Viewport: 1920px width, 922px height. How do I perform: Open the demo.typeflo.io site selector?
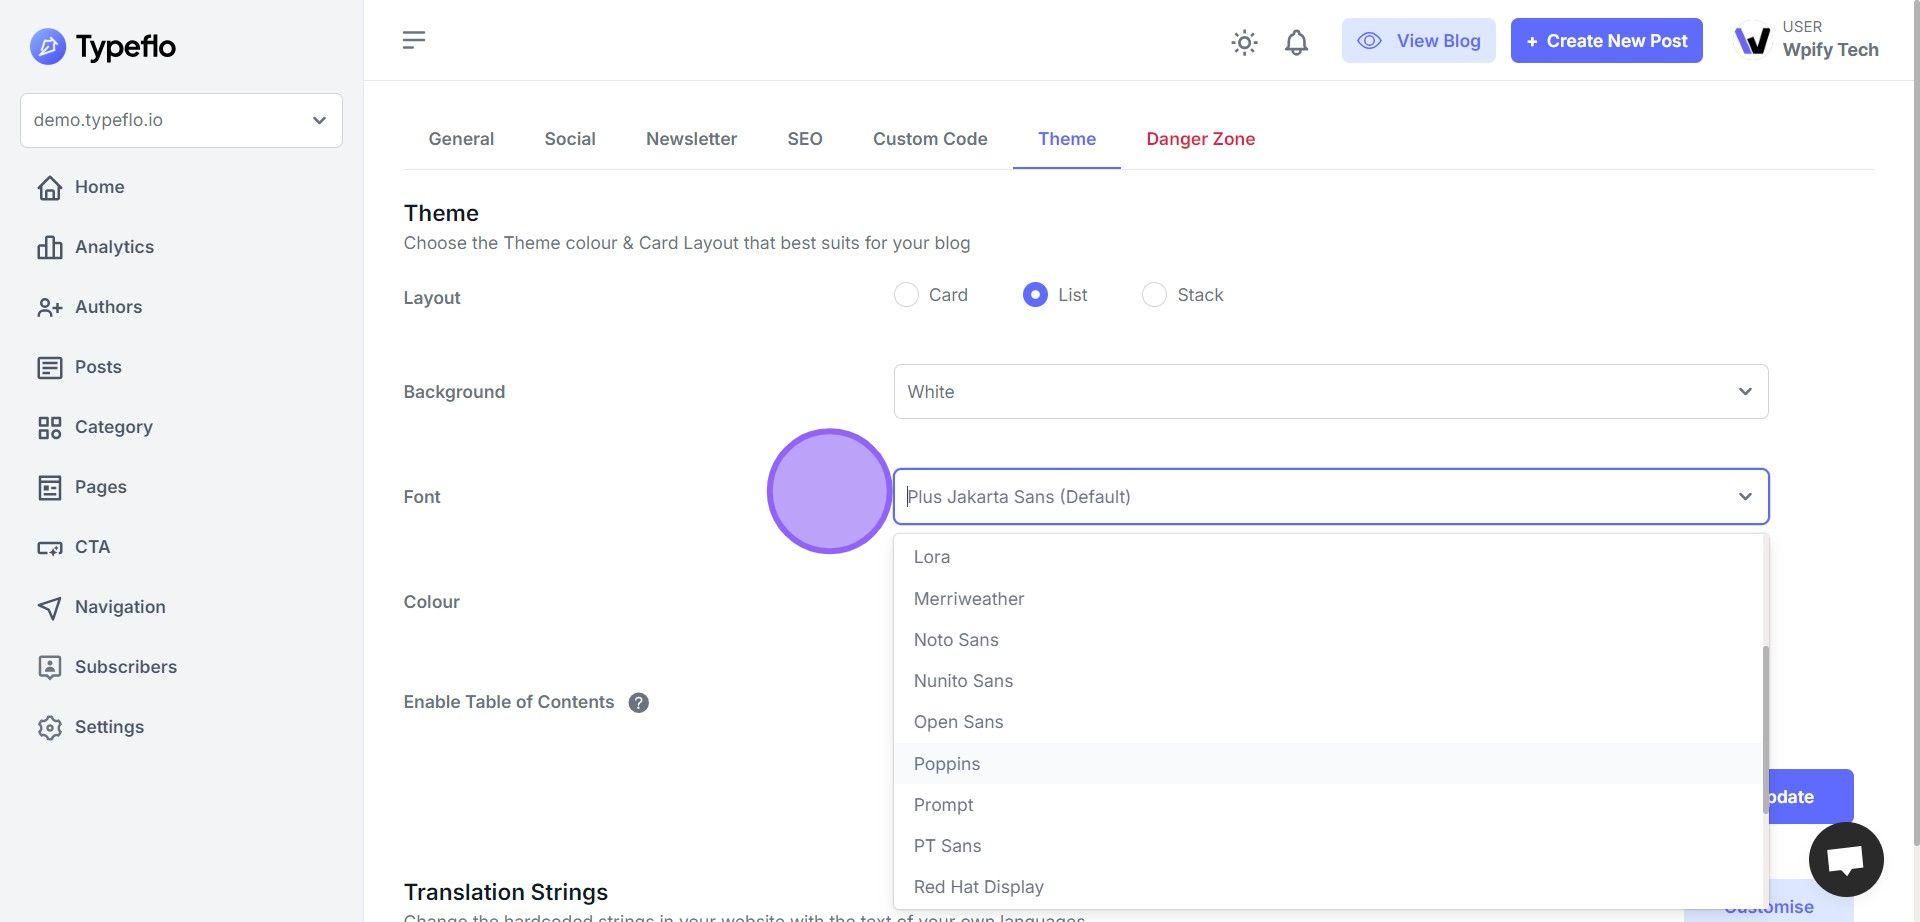(181, 120)
